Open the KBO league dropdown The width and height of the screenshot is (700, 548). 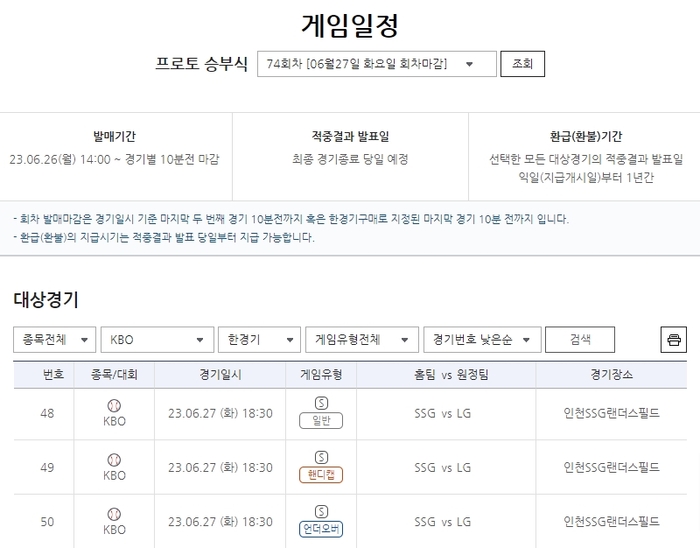click(x=157, y=340)
